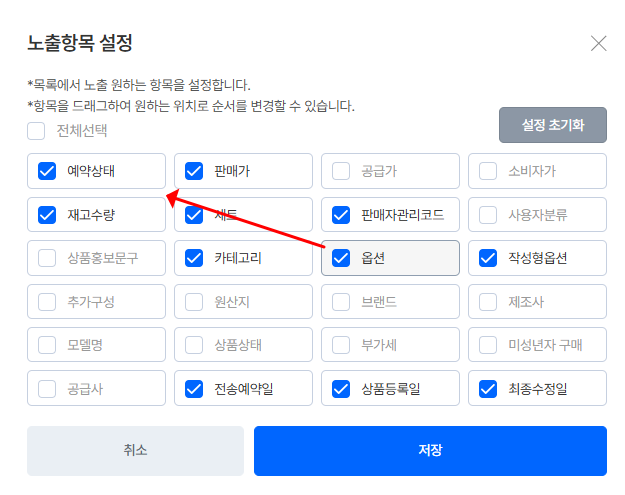This screenshot has width=625, height=495.
Task: Click the 설정 초기화 button
Action: tap(552, 125)
